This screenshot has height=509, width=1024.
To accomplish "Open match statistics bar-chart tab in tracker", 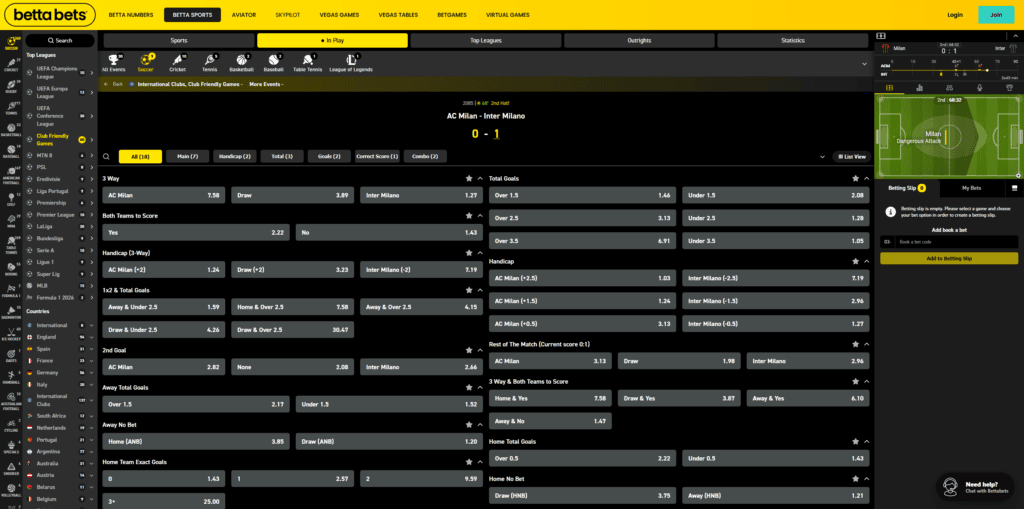I will tap(920, 88).
